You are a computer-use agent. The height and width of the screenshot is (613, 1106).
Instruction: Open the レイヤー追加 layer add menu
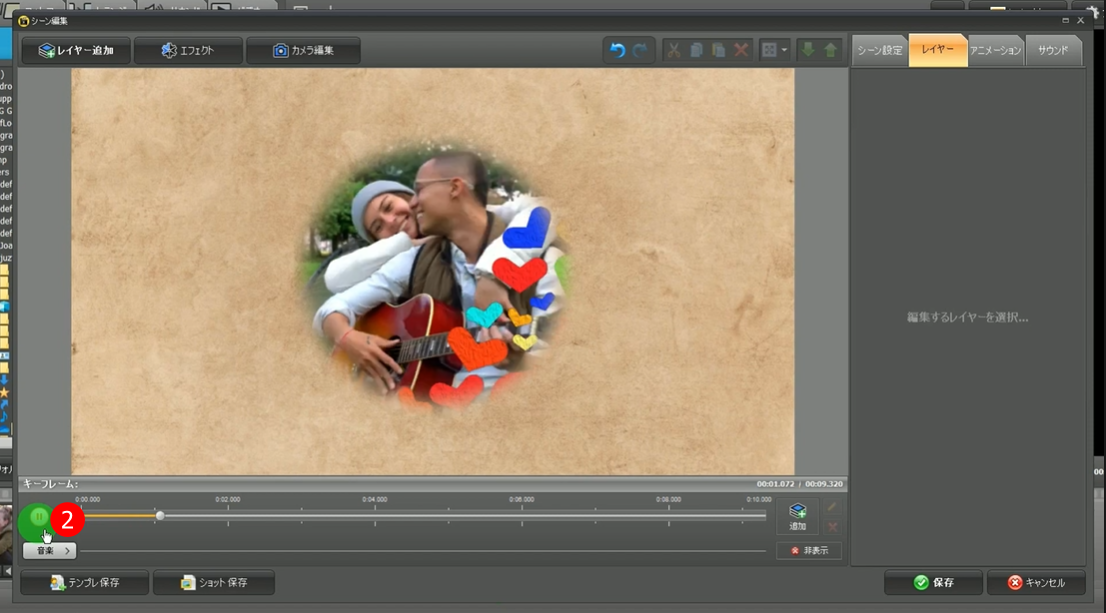click(76, 50)
